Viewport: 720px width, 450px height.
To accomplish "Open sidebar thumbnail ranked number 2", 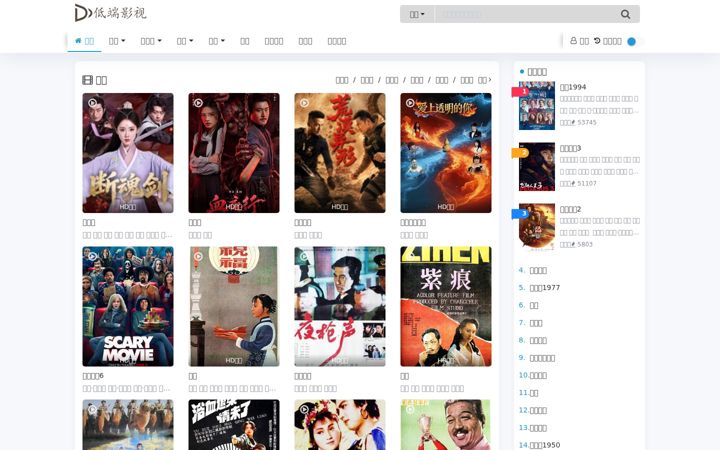I will 537,167.
